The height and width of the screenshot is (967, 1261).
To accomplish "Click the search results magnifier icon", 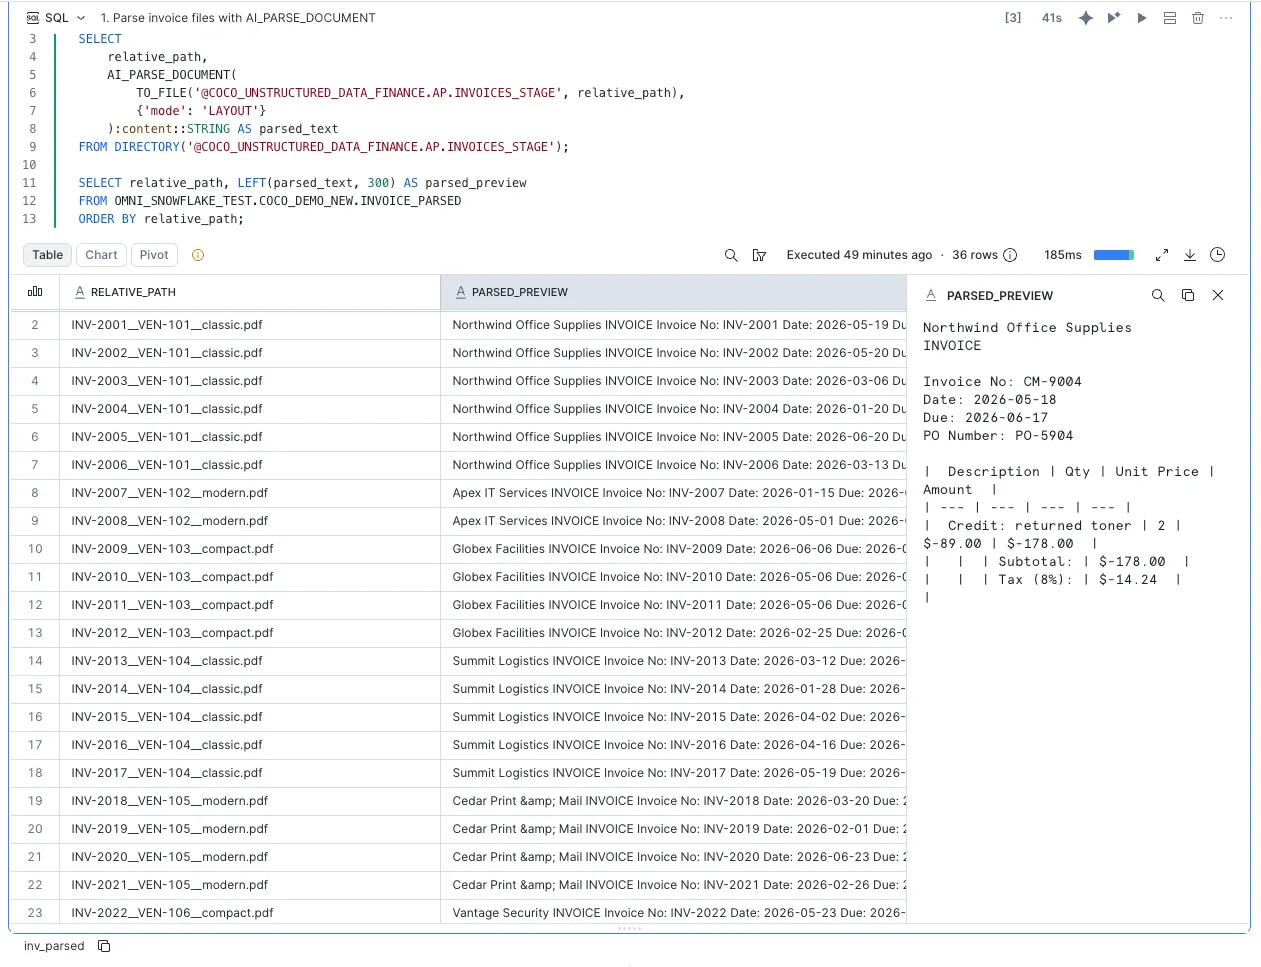I will point(731,255).
